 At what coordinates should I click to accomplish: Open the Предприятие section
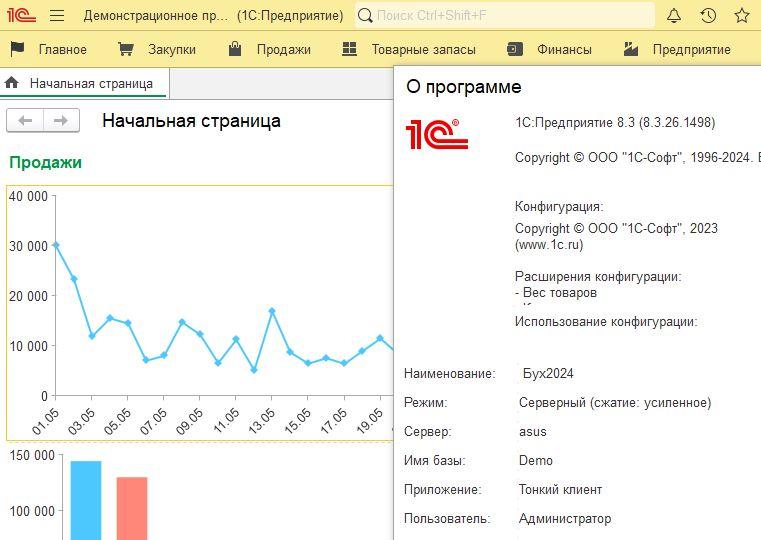click(692, 49)
